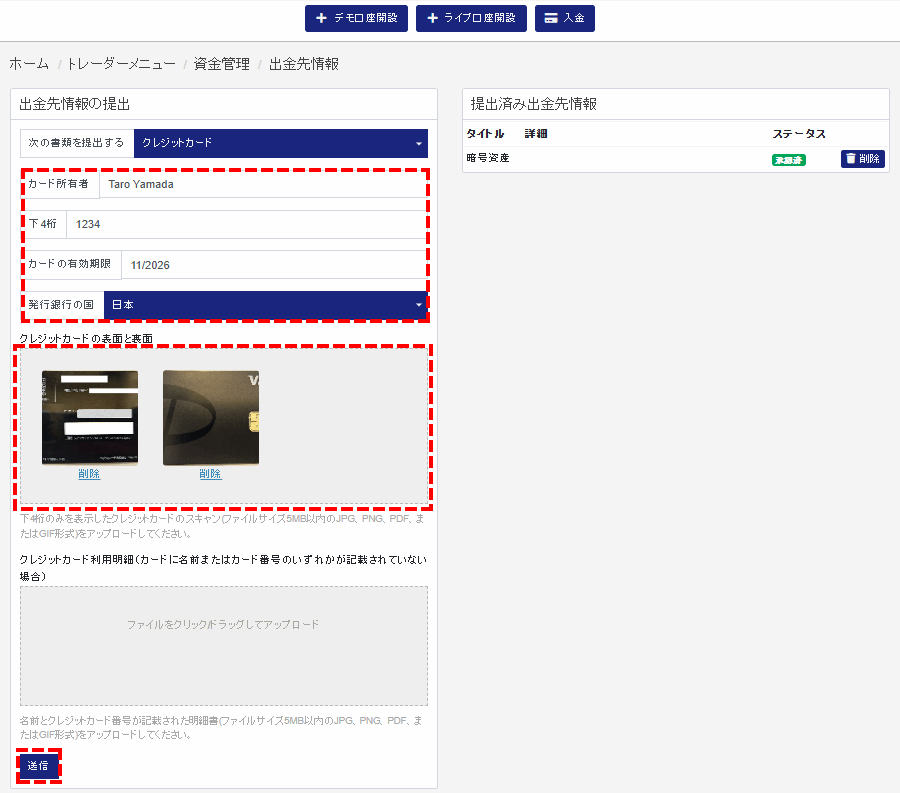Open 資金管理 breadcrumb

click(x=222, y=64)
